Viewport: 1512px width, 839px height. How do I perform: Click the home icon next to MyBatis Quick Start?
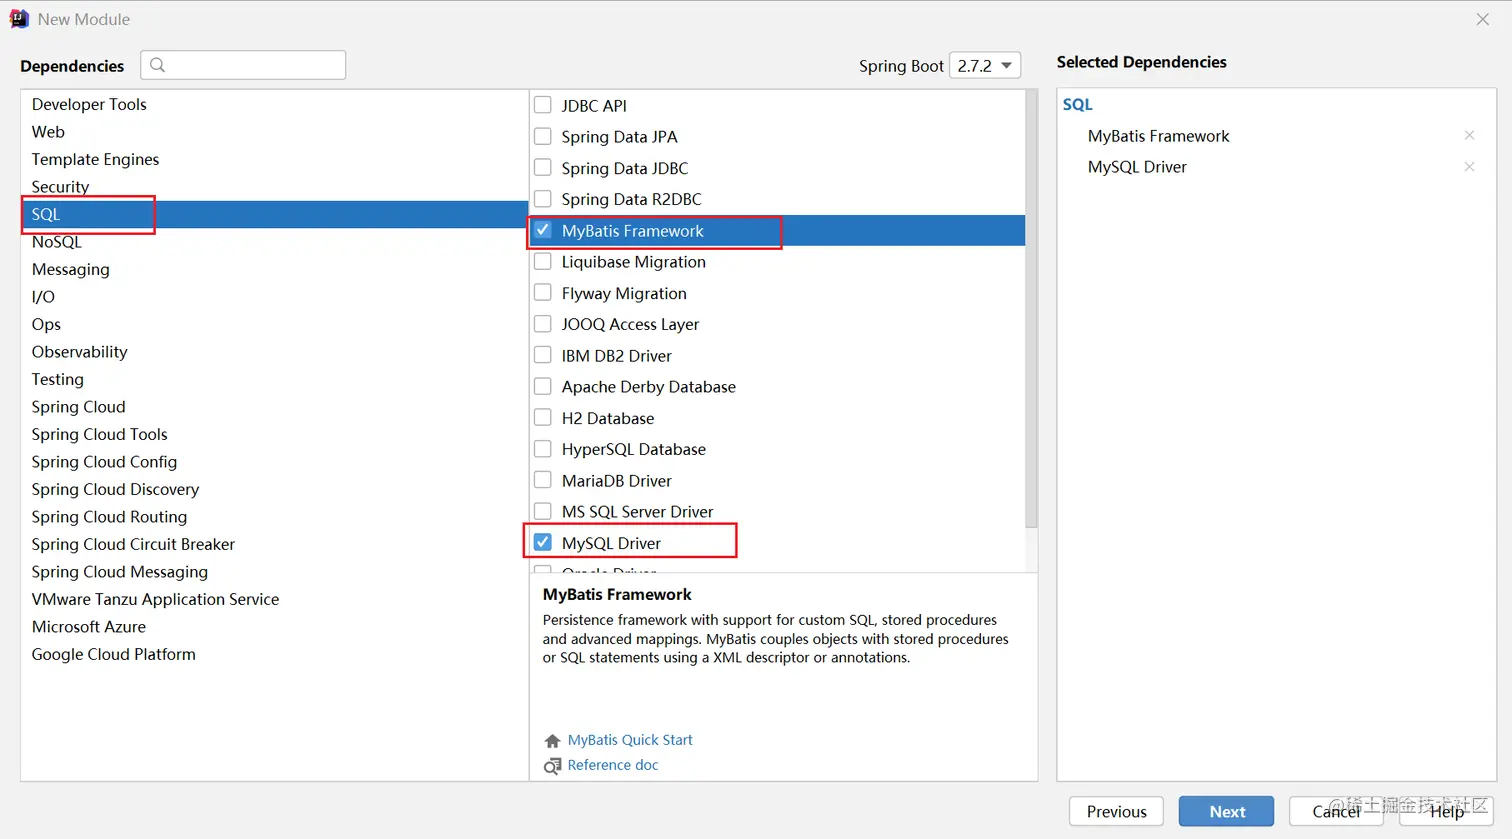point(552,741)
